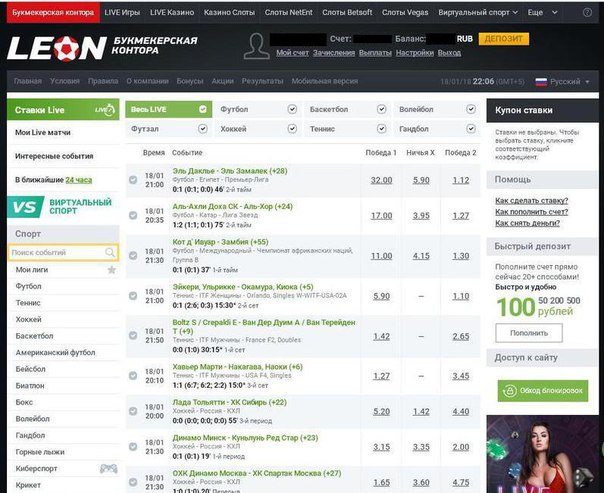The height and width of the screenshot is (493, 604).
Task: Click the round marker for Эйкери, Ульрикке match
Action: point(133,295)
